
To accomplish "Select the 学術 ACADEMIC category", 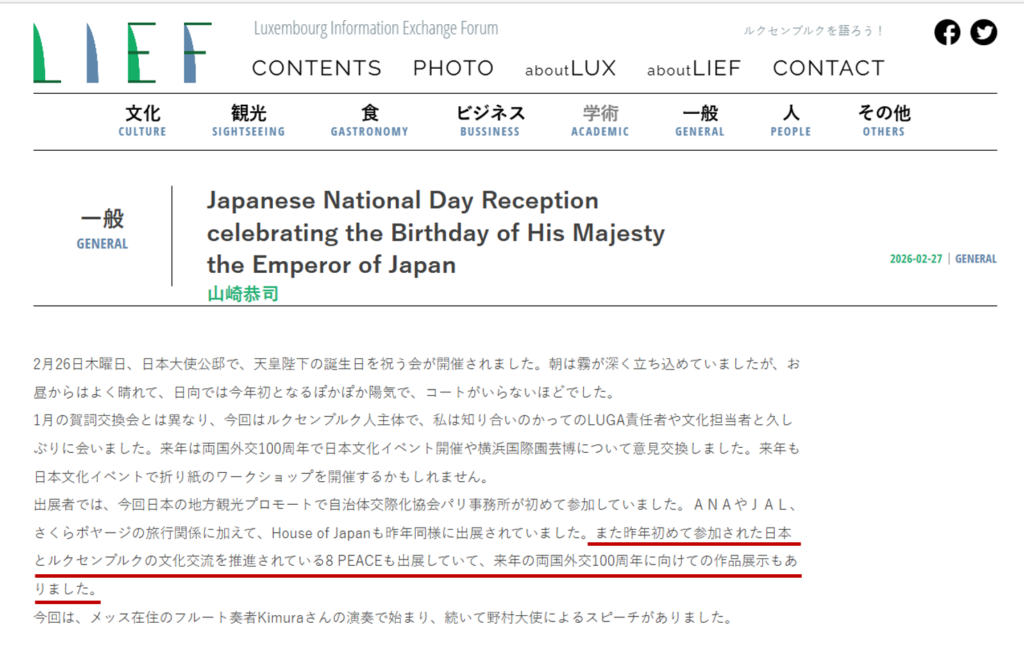I will [x=600, y=121].
